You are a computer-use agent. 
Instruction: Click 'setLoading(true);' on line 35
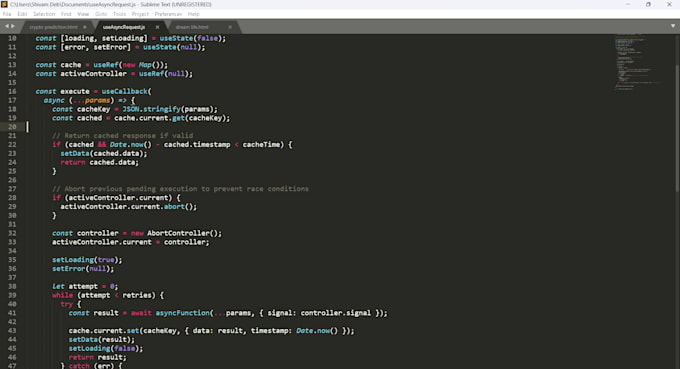(87, 260)
